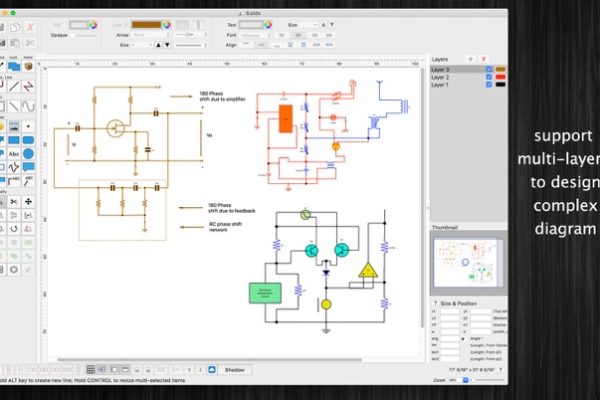Click the scissors modify tool in left palette
This screenshot has width=600, height=400.
pos(14,202)
